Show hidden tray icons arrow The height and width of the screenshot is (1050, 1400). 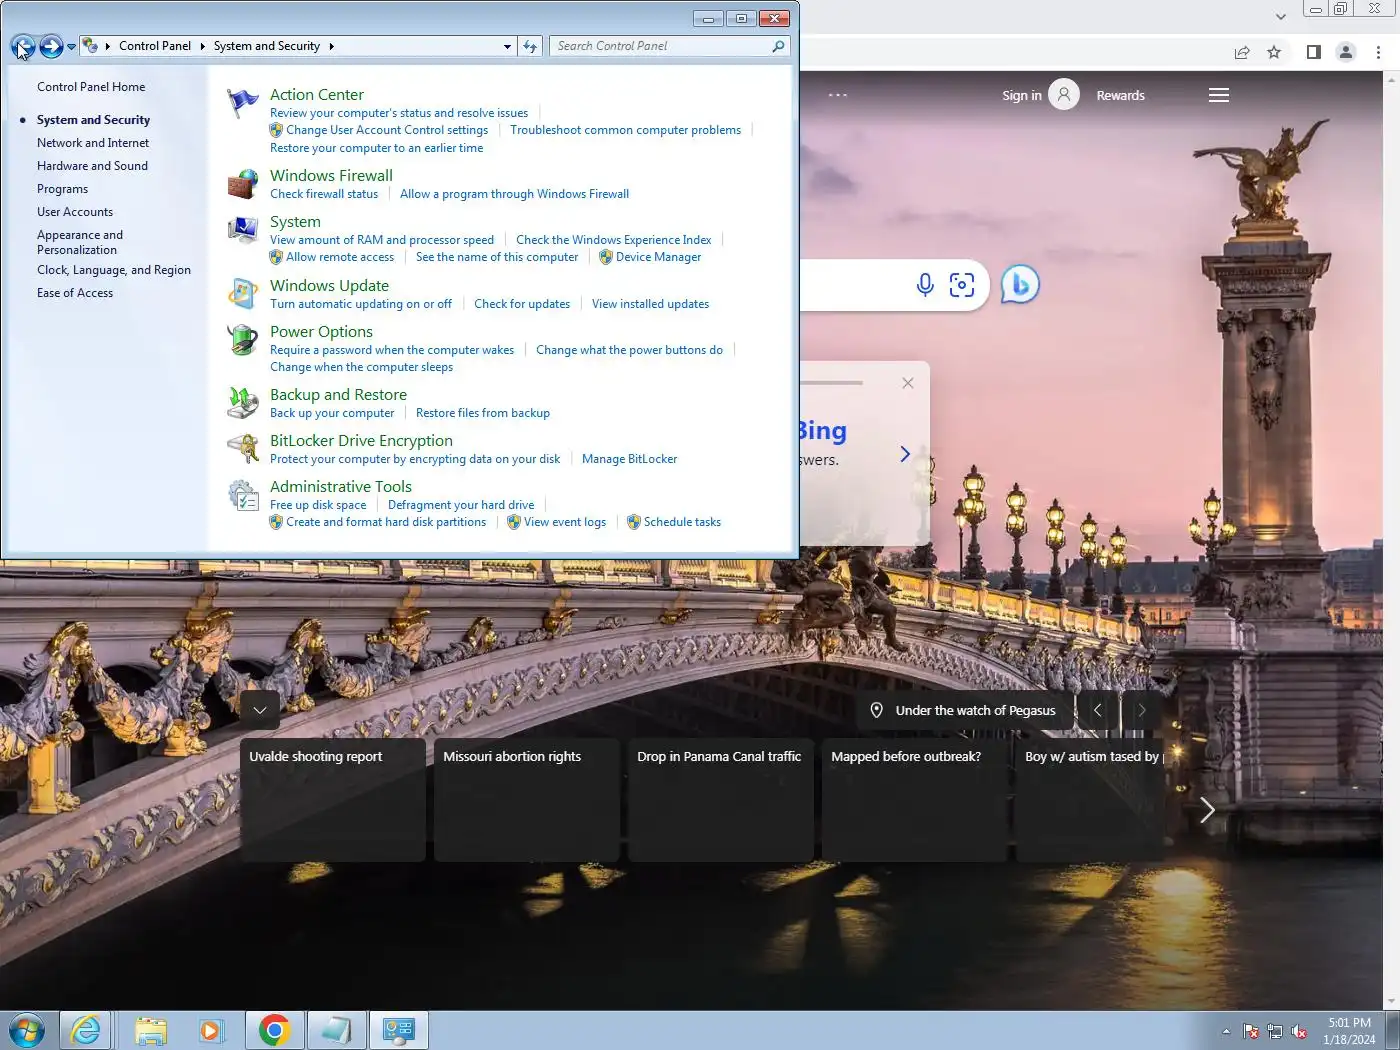1226,1031
